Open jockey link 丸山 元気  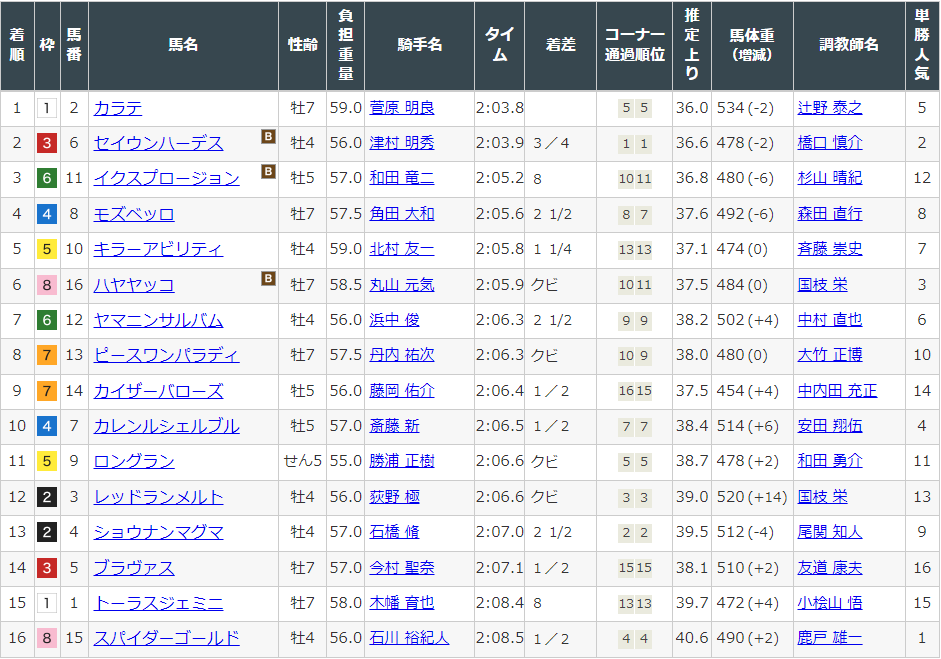401,285
